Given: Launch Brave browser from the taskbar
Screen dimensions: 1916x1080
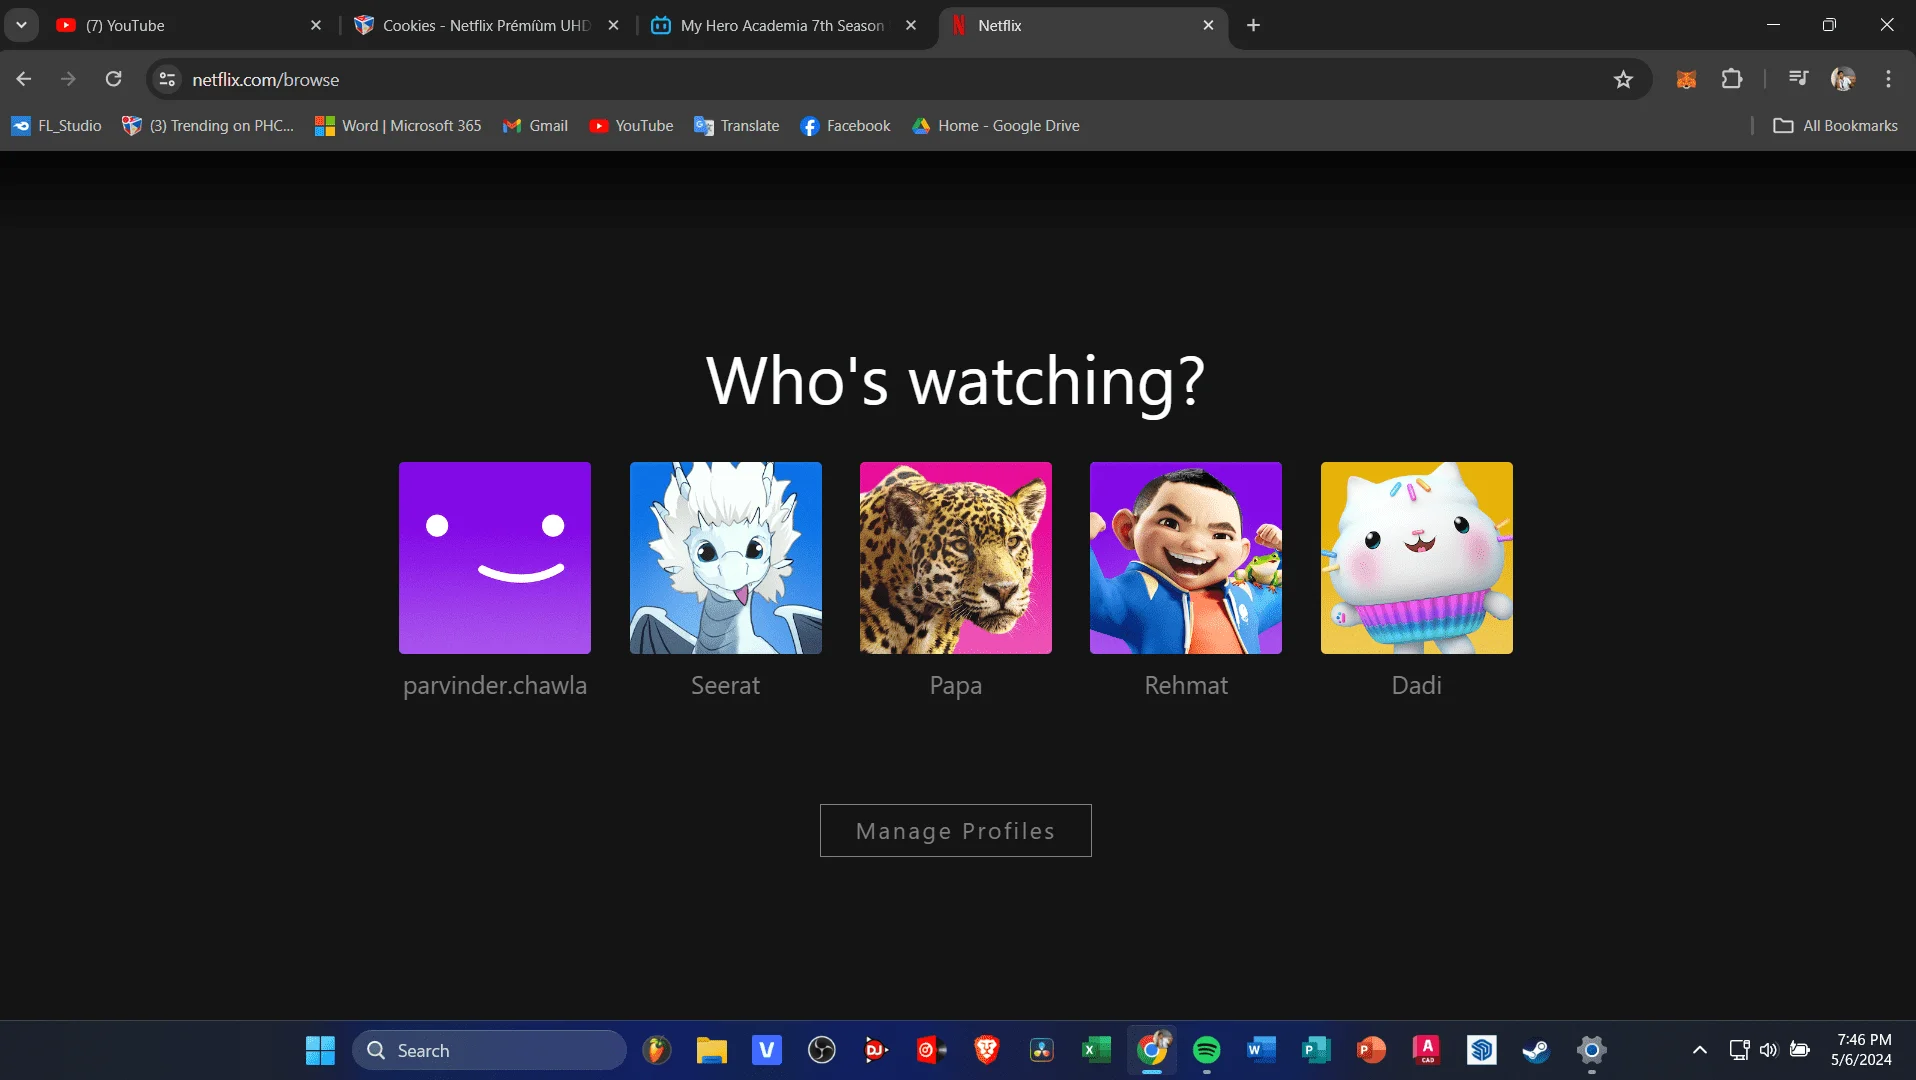Looking at the screenshot, I should pos(987,1050).
